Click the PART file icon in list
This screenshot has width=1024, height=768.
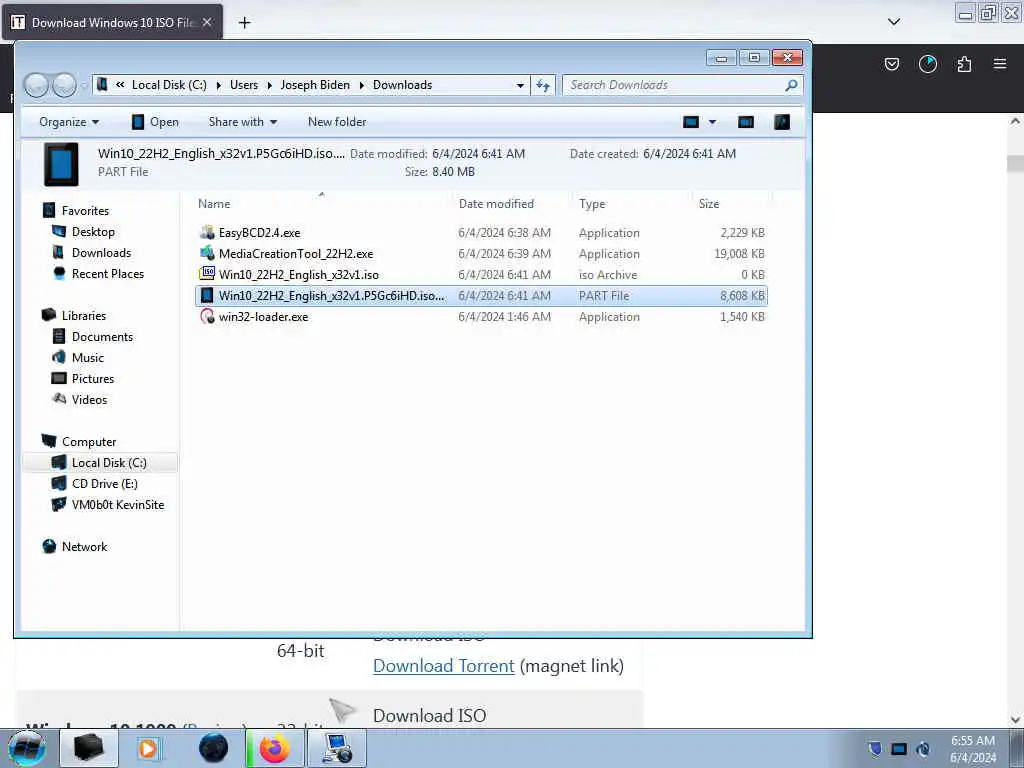pyautogui.click(x=207, y=295)
